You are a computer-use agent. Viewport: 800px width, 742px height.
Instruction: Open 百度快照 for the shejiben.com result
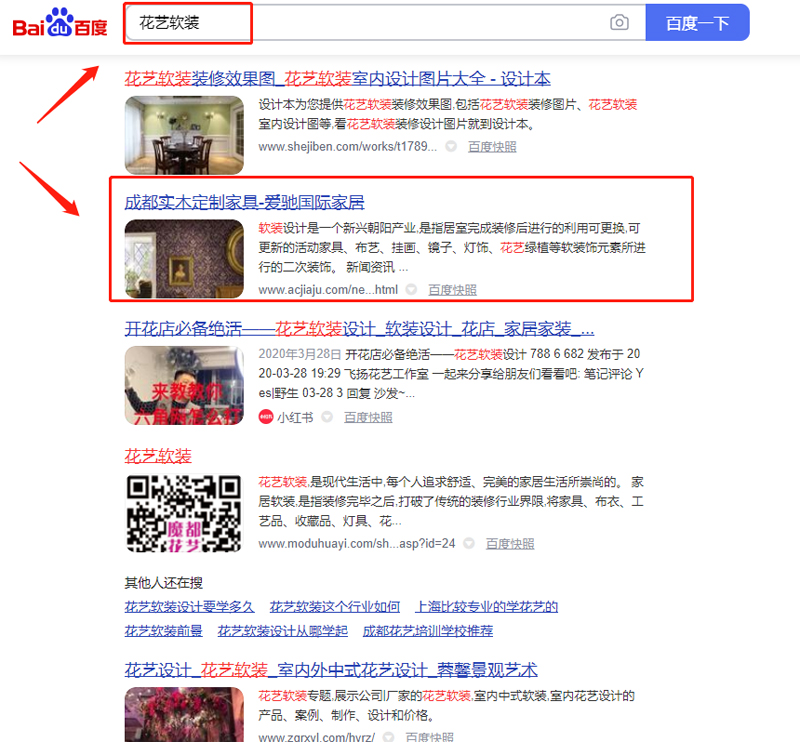click(492, 146)
